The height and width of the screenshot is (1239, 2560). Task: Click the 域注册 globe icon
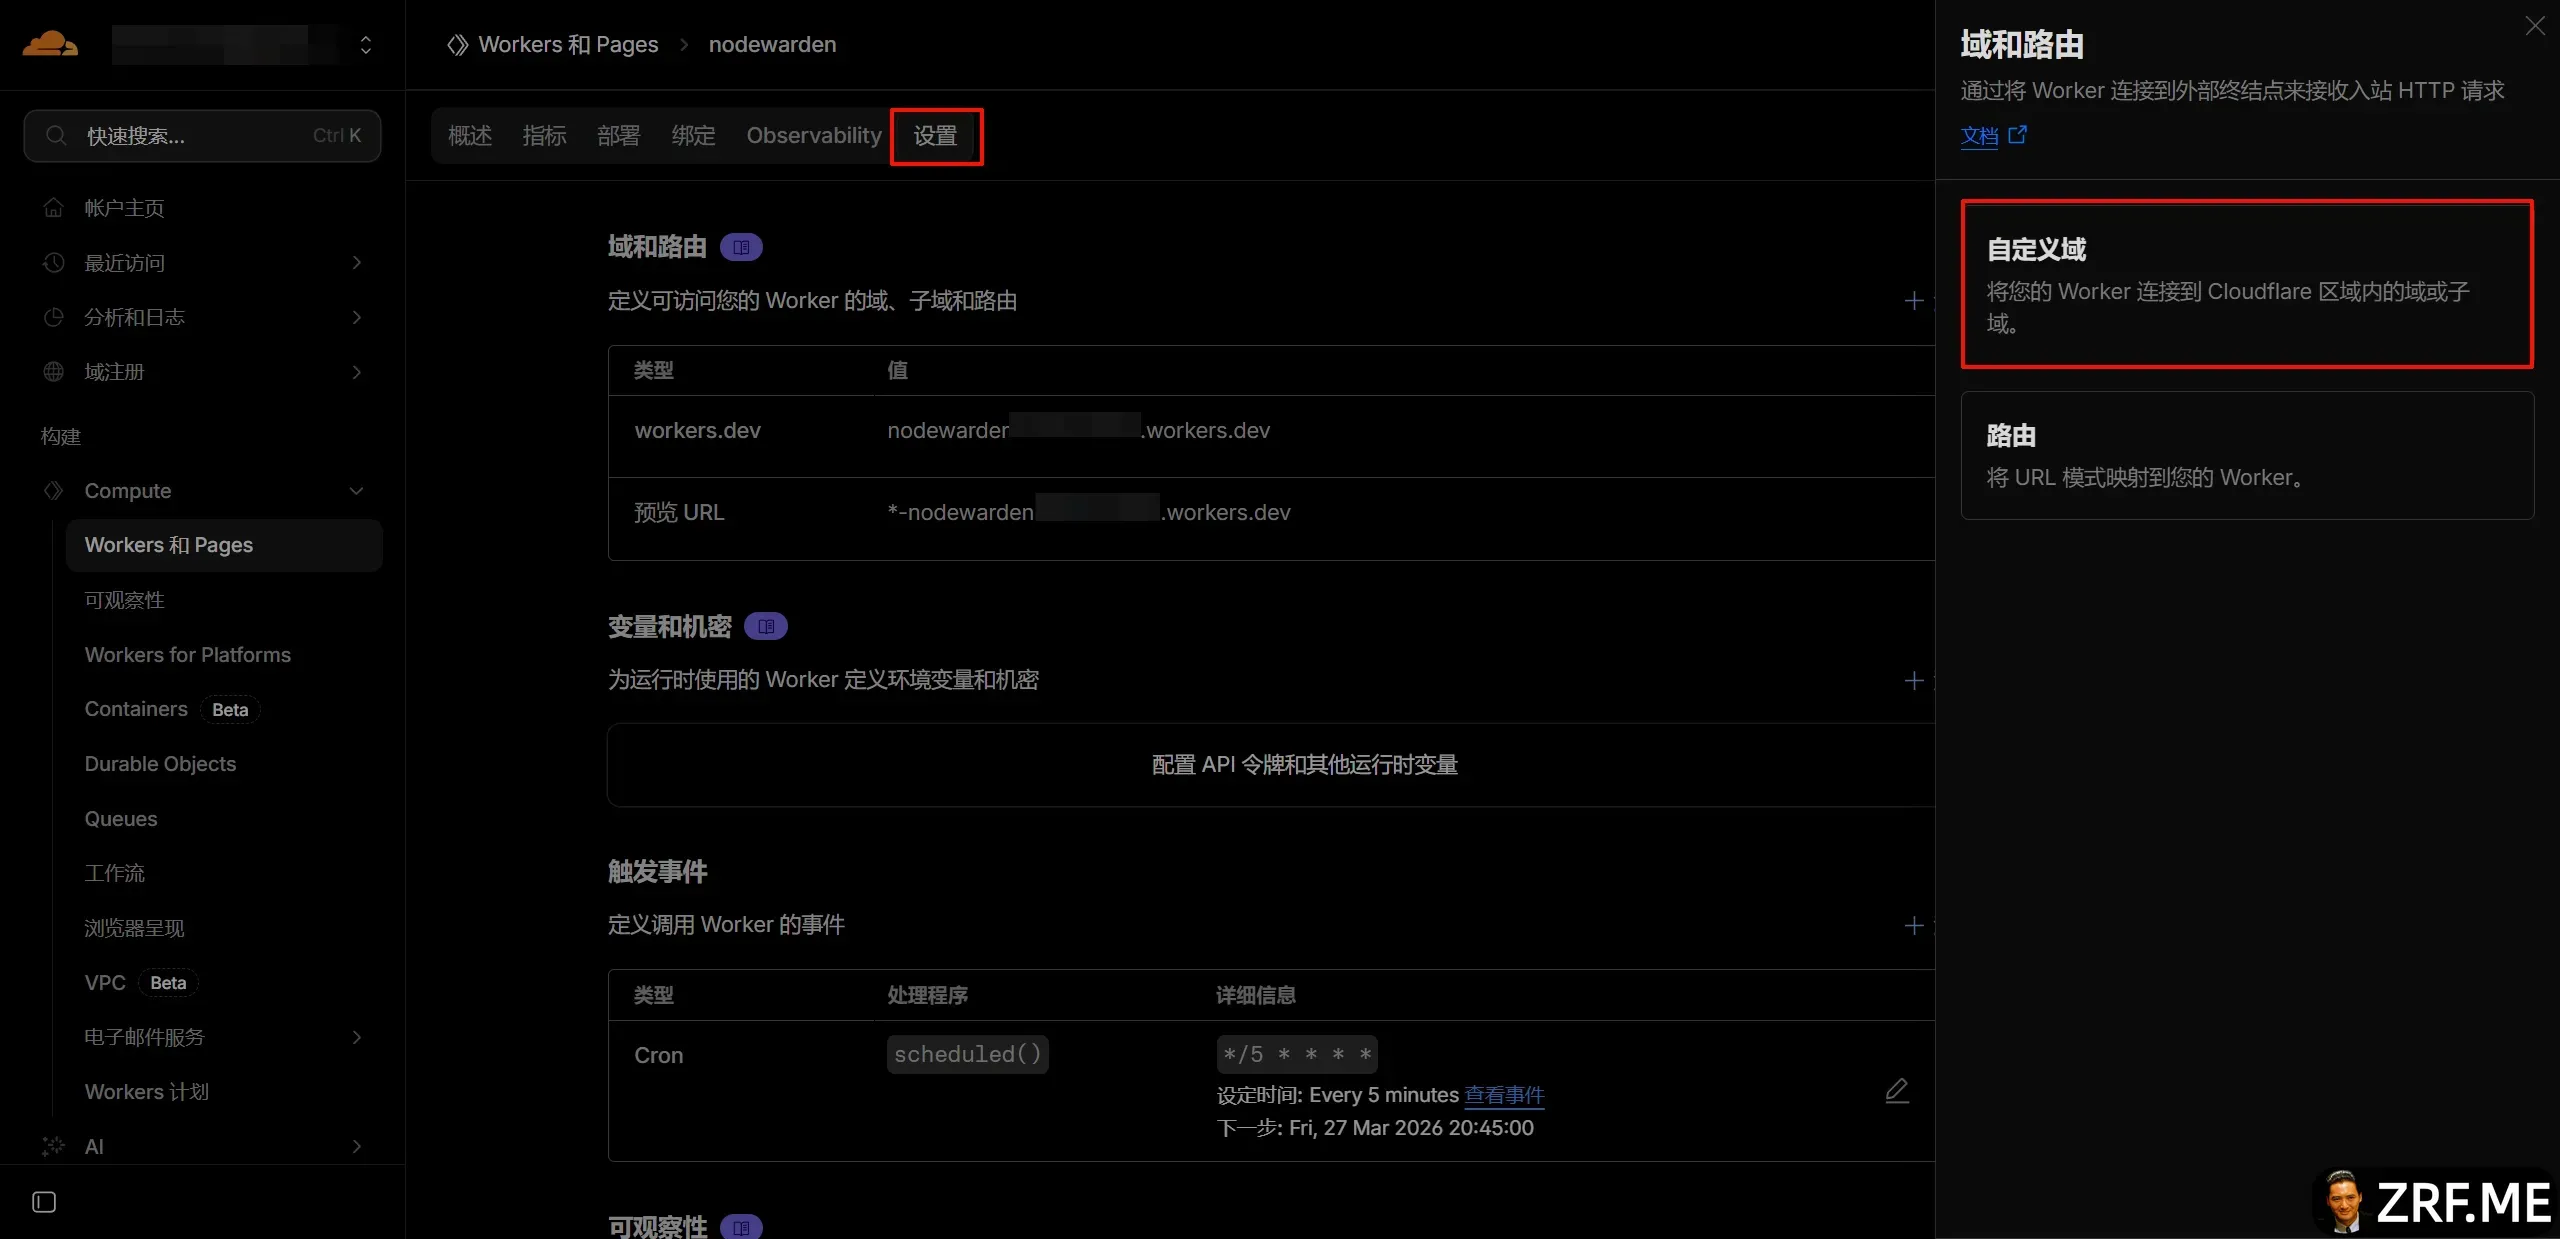coord(54,372)
